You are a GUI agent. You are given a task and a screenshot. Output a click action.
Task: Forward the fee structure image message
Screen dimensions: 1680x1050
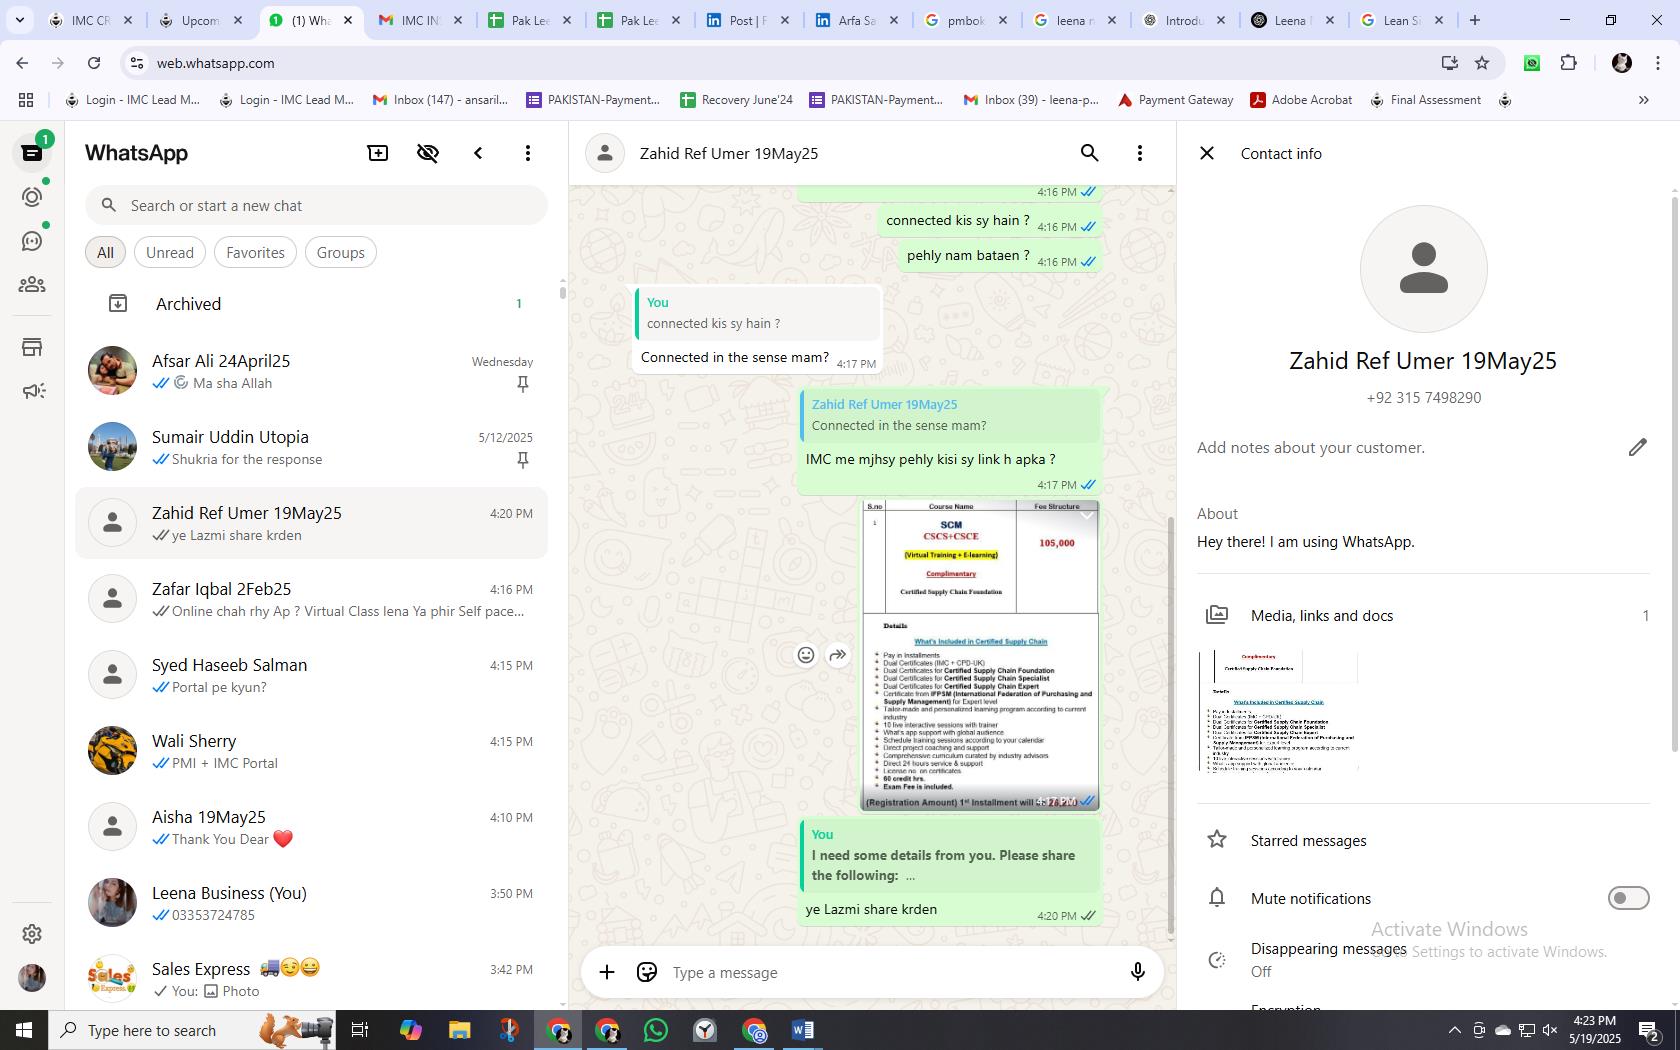pos(838,655)
